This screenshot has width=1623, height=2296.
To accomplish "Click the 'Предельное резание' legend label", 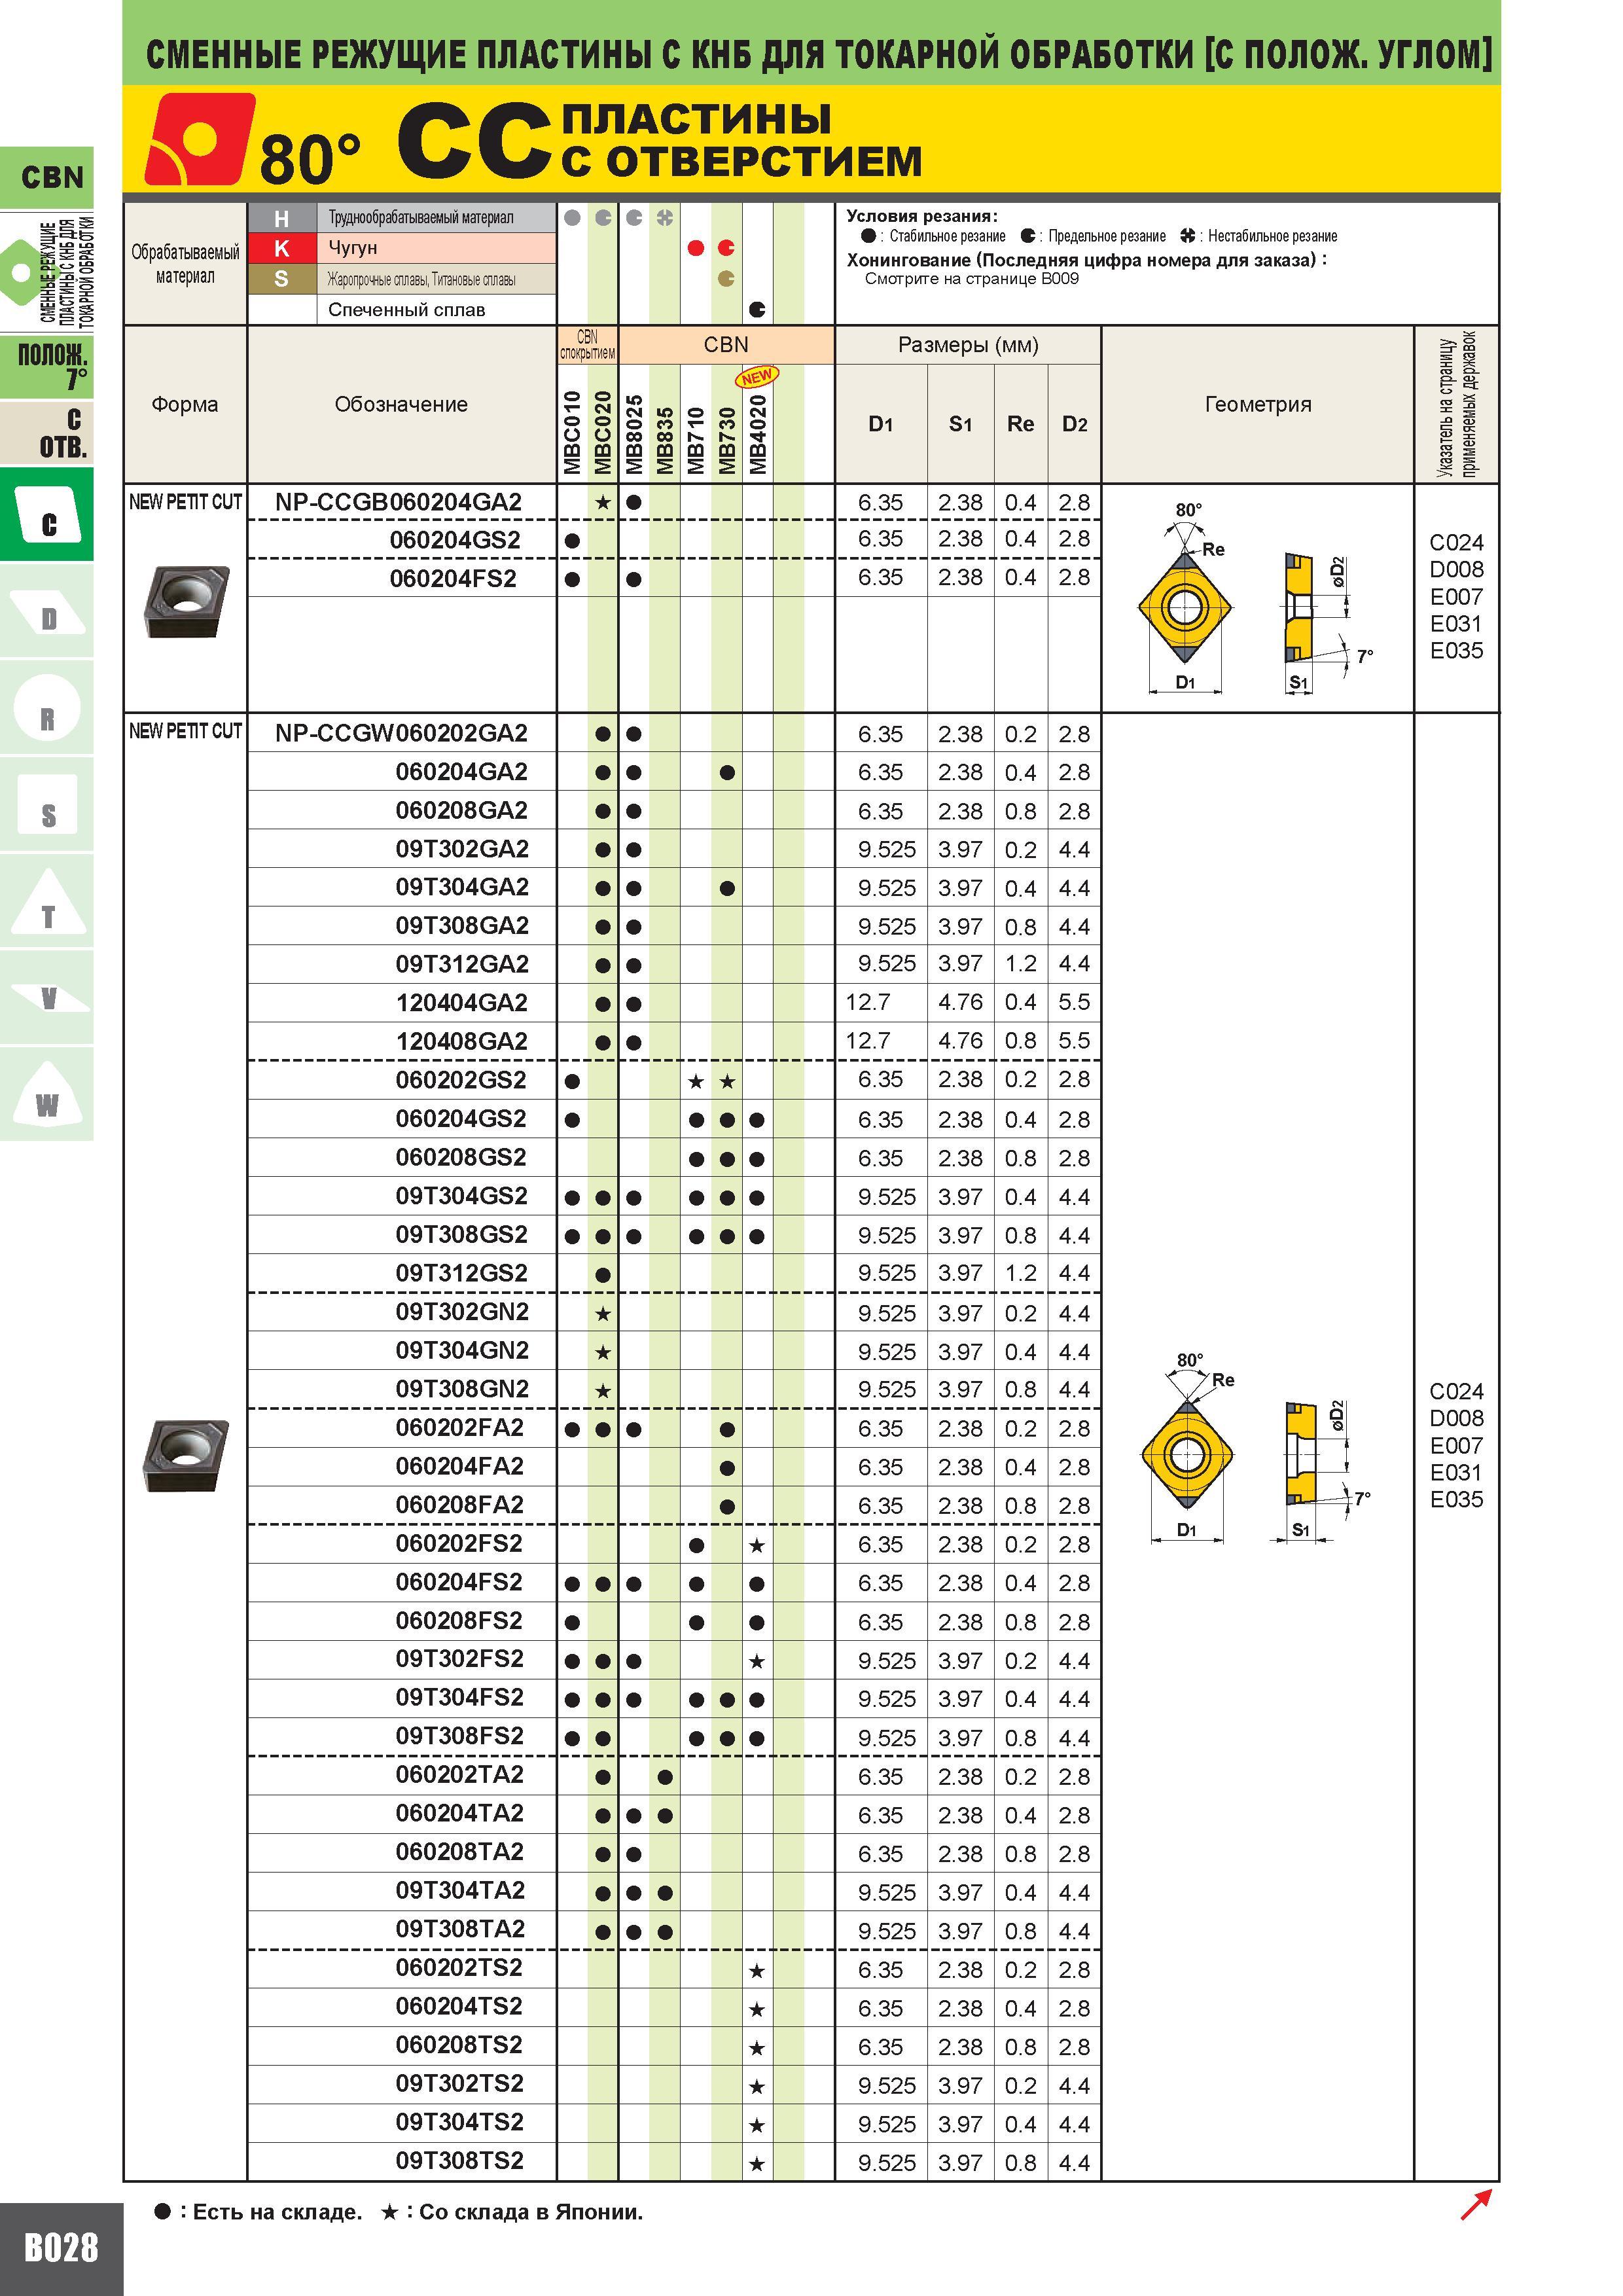I will [1107, 237].
